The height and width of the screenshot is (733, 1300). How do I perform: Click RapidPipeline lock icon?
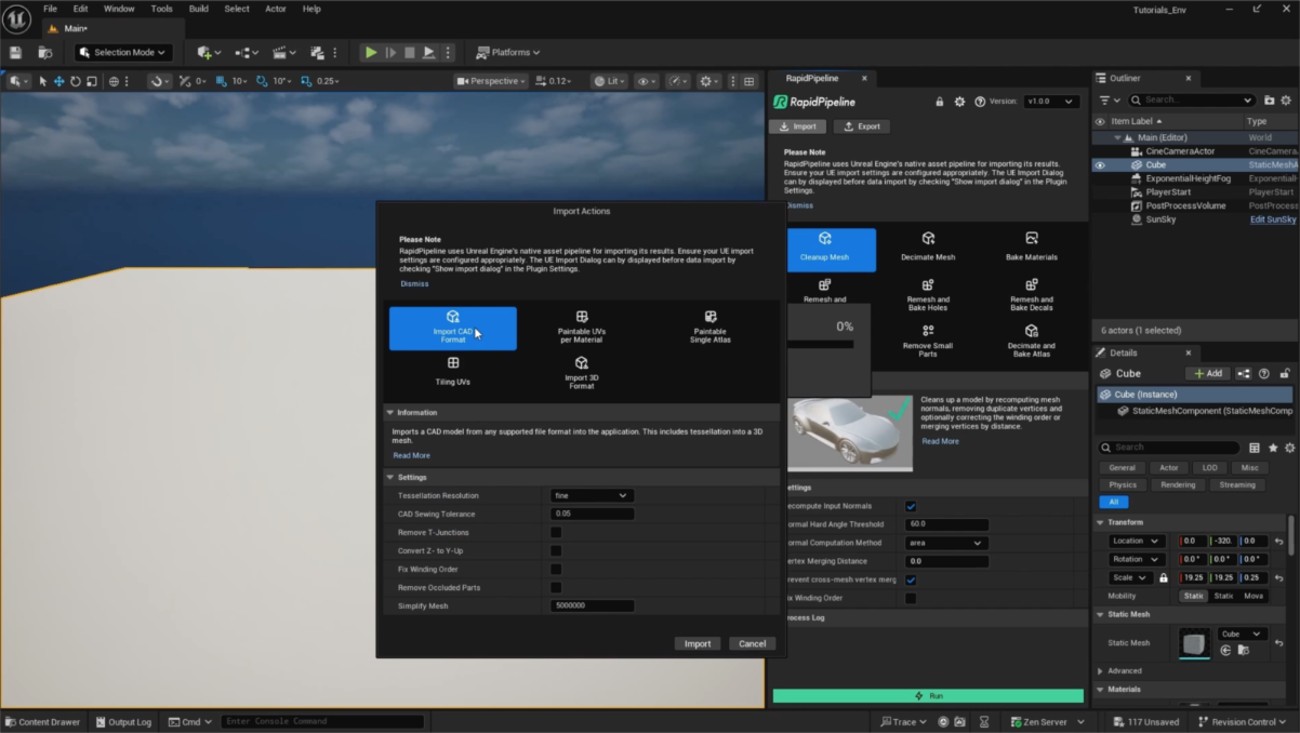pyautogui.click(x=939, y=102)
